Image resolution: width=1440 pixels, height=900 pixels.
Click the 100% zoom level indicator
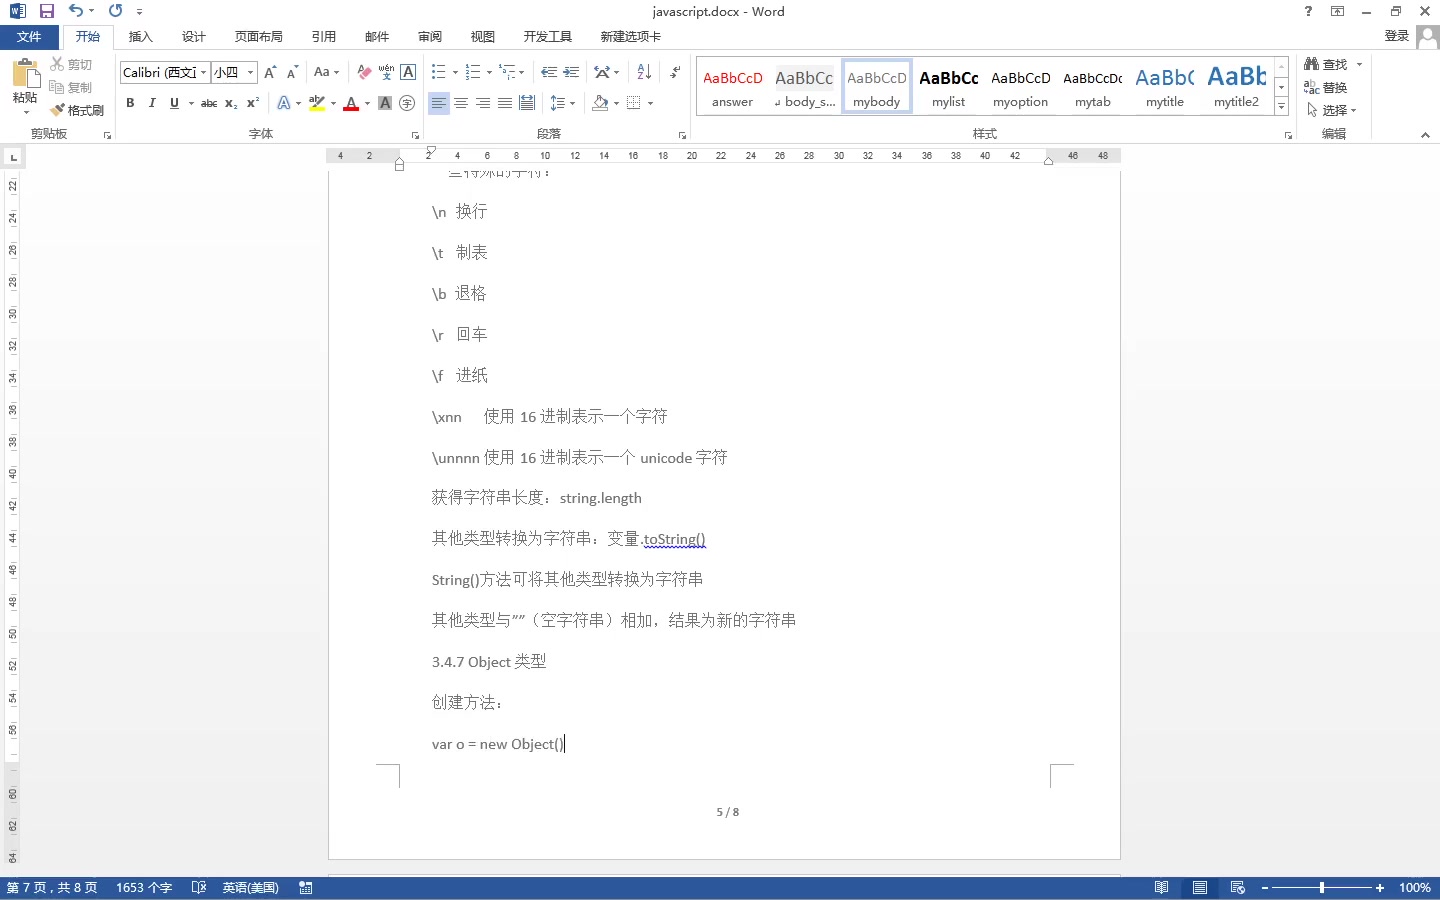1415,888
